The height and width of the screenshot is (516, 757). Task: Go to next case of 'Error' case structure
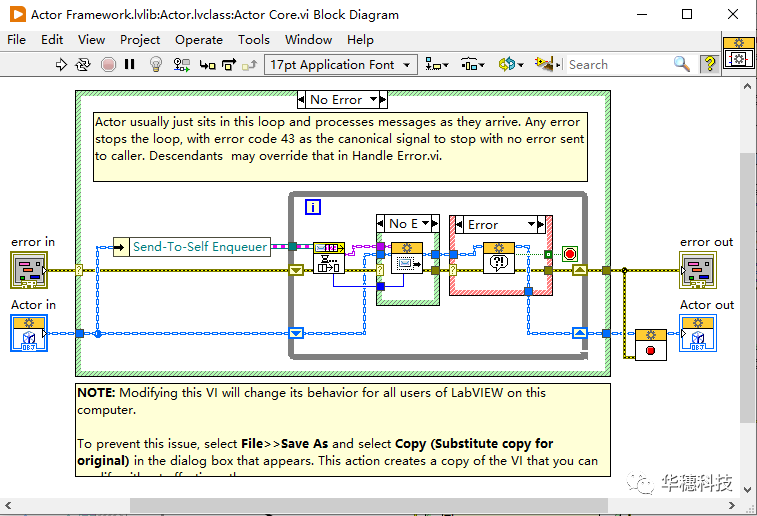click(541, 224)
